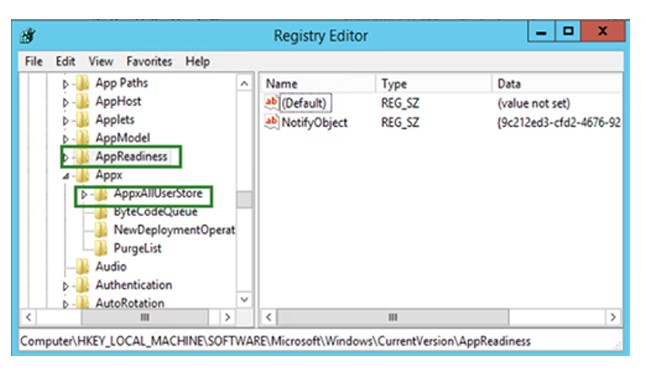Click the string value icon for (Default)
The height and width of the screenshot is (375, 646).
272,103
